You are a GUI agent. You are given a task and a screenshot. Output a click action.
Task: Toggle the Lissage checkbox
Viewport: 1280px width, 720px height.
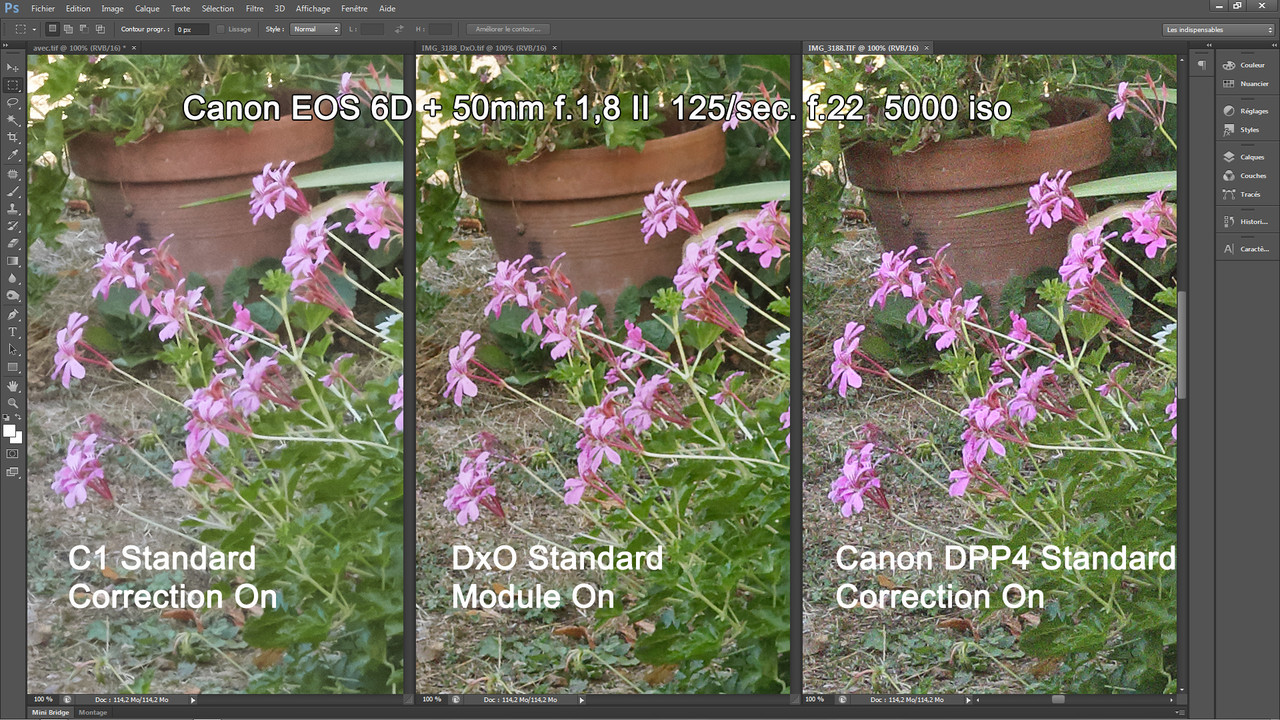pos(221,29)
